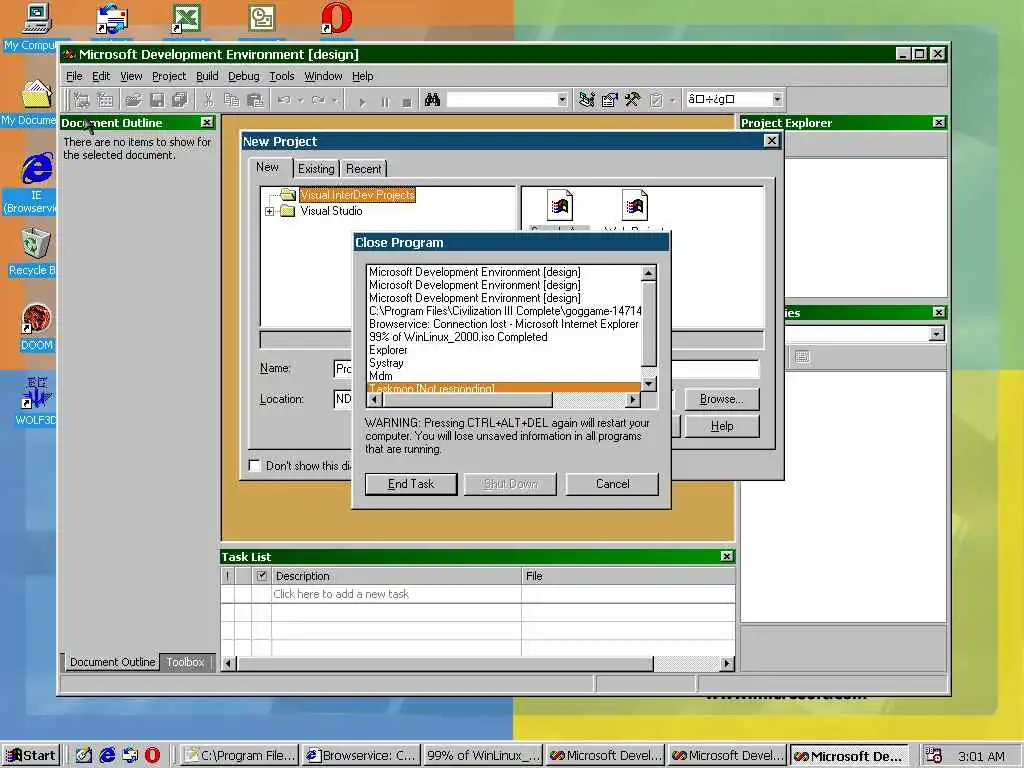Screen dimensions: 1024x768
Task: Switch to the Recent tab in New Project
Action: pyautogui.click(x=364, y=169)
